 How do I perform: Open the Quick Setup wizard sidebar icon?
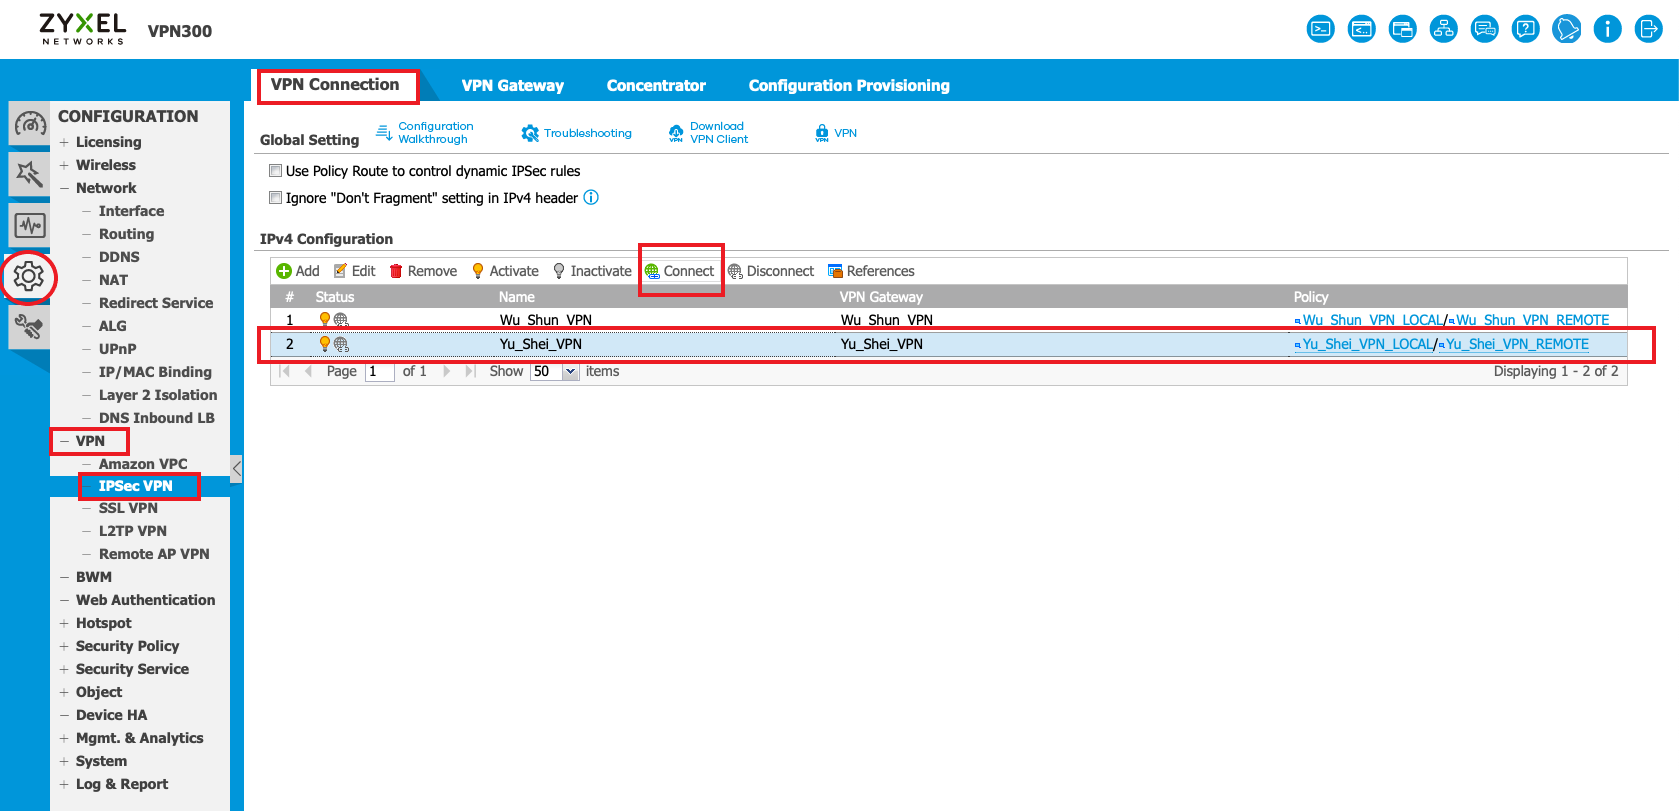pyautogui.click(x=29, y=175)
